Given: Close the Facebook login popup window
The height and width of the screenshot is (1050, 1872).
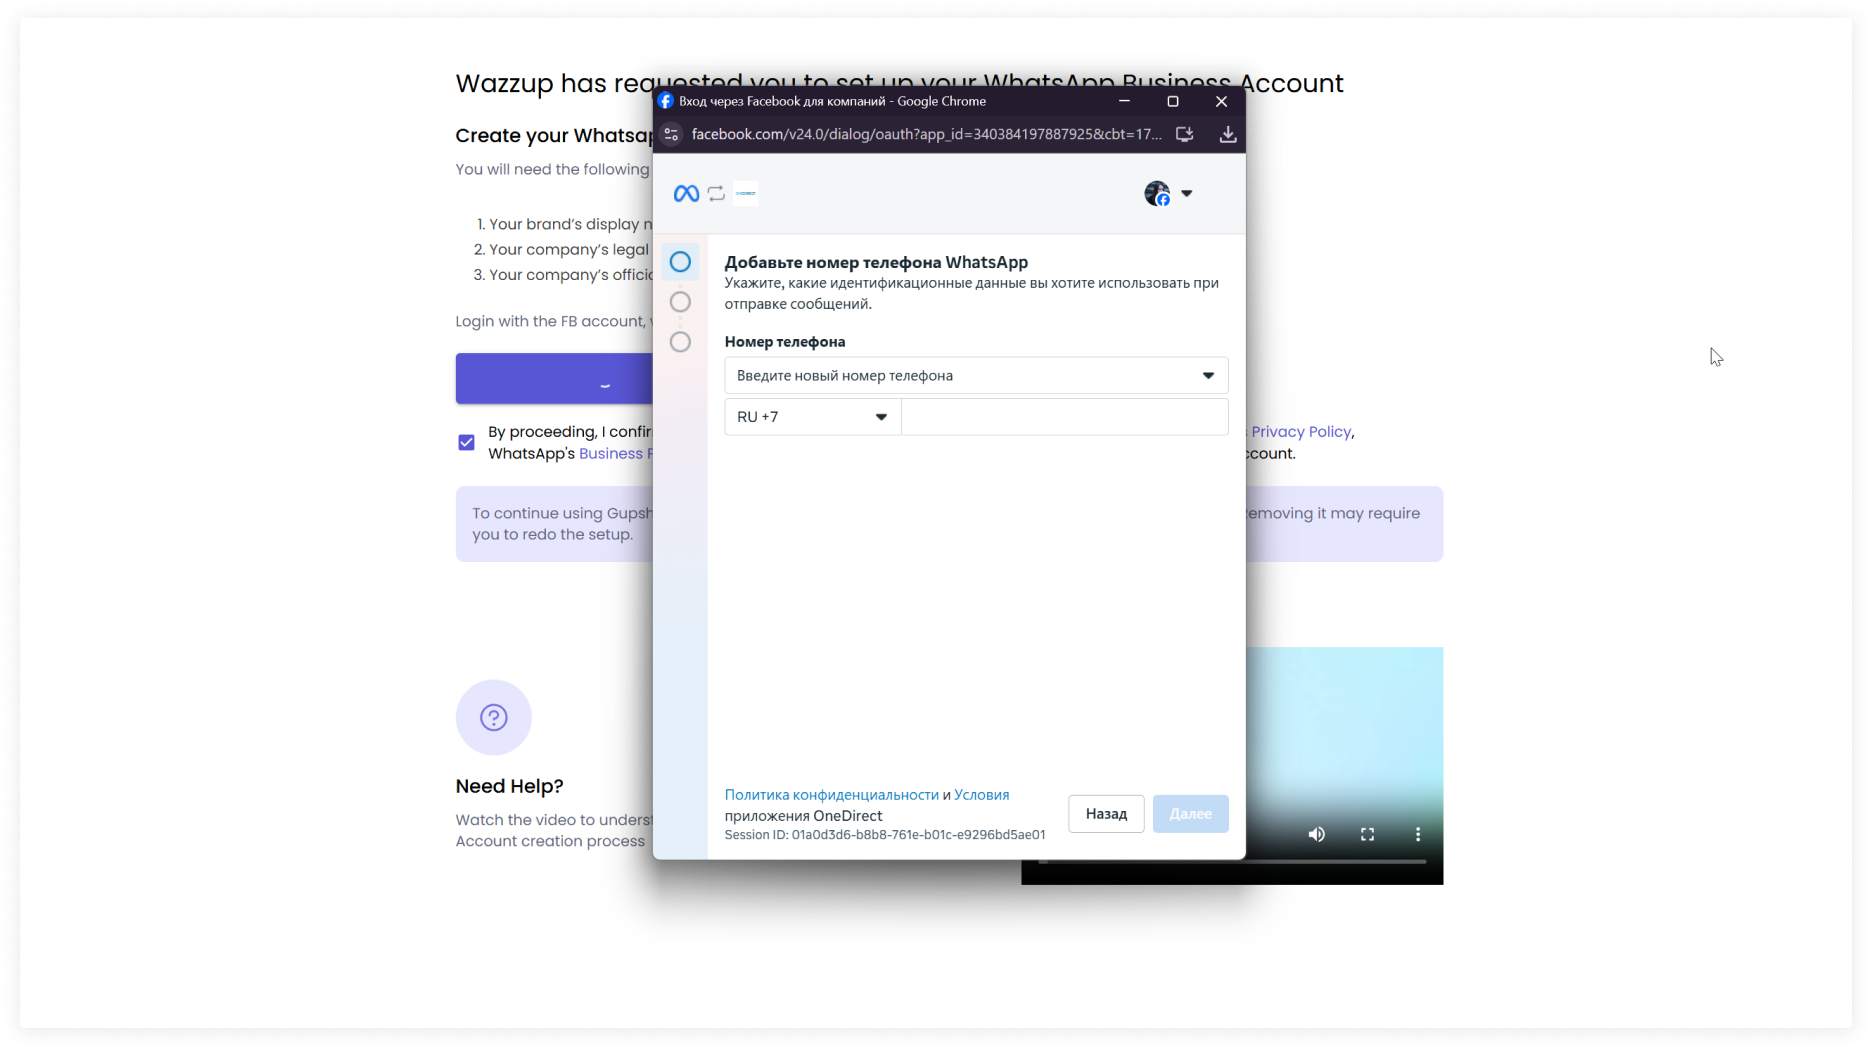Looking at the screenshot, I should coord(1221,101).
